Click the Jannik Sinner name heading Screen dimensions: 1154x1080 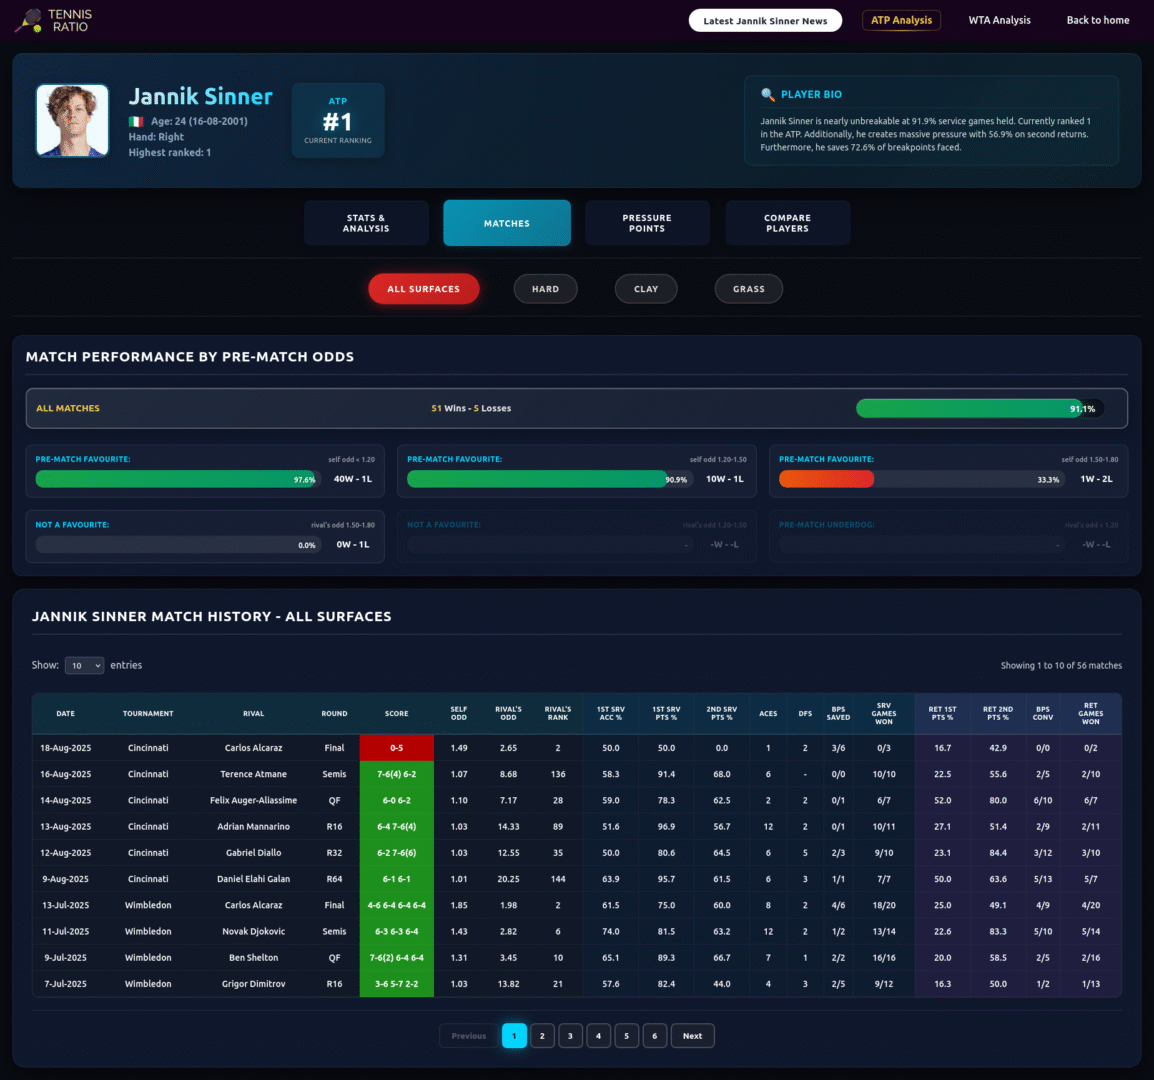[x=200, y=96]
